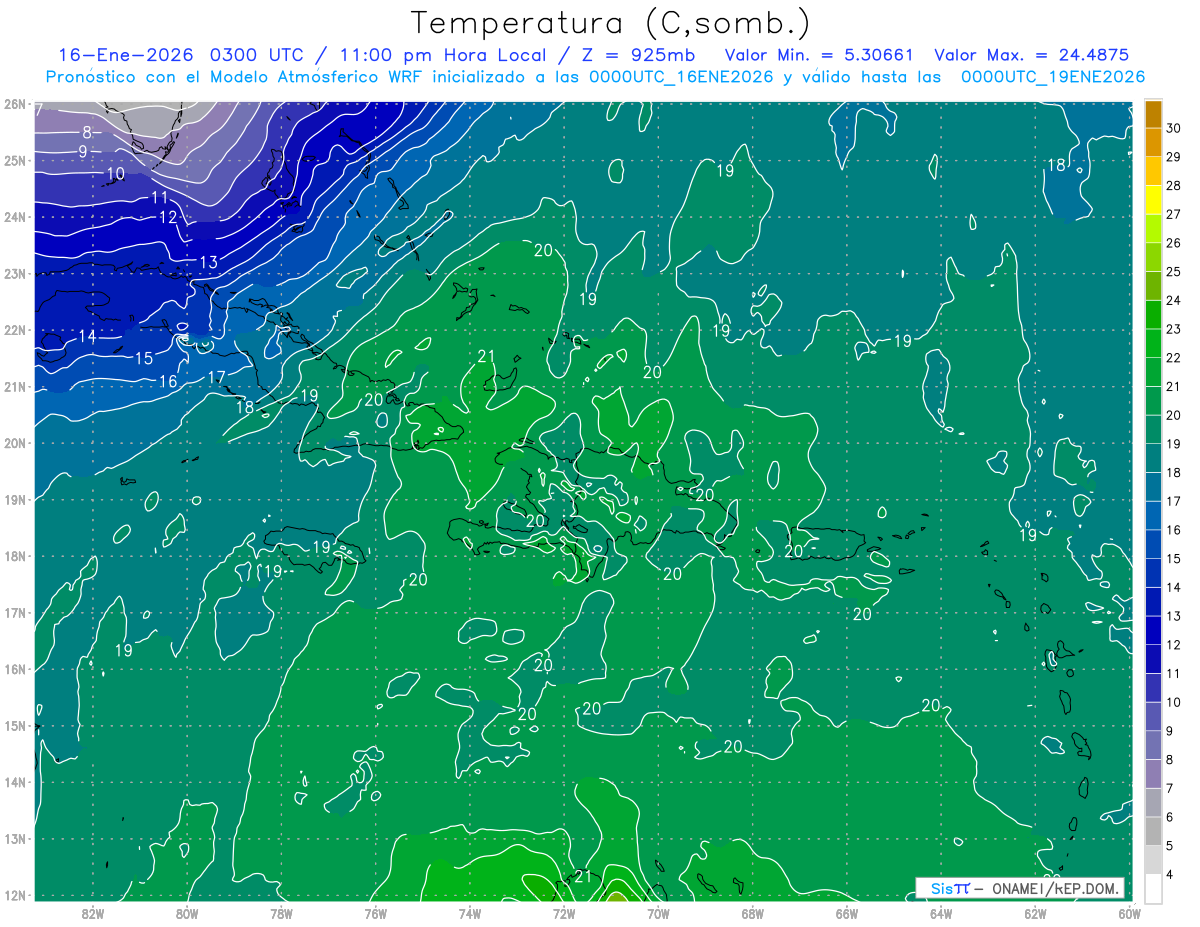Click the title 'Temperatura (C,somb.)'

(x=611, y=23)
